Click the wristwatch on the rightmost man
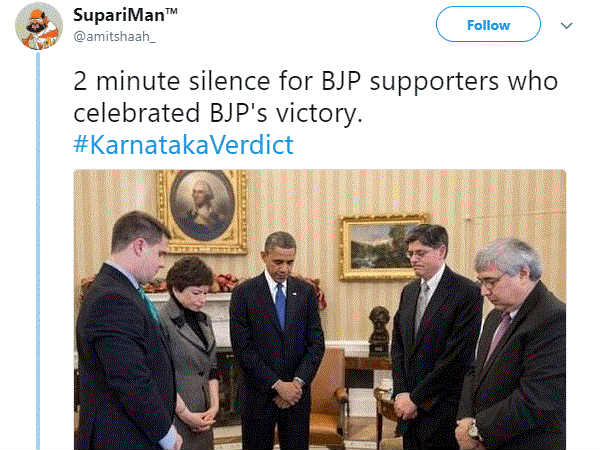The height and width of the screenshot is (450, 600). pyautogui.click(x=473, y=431)
